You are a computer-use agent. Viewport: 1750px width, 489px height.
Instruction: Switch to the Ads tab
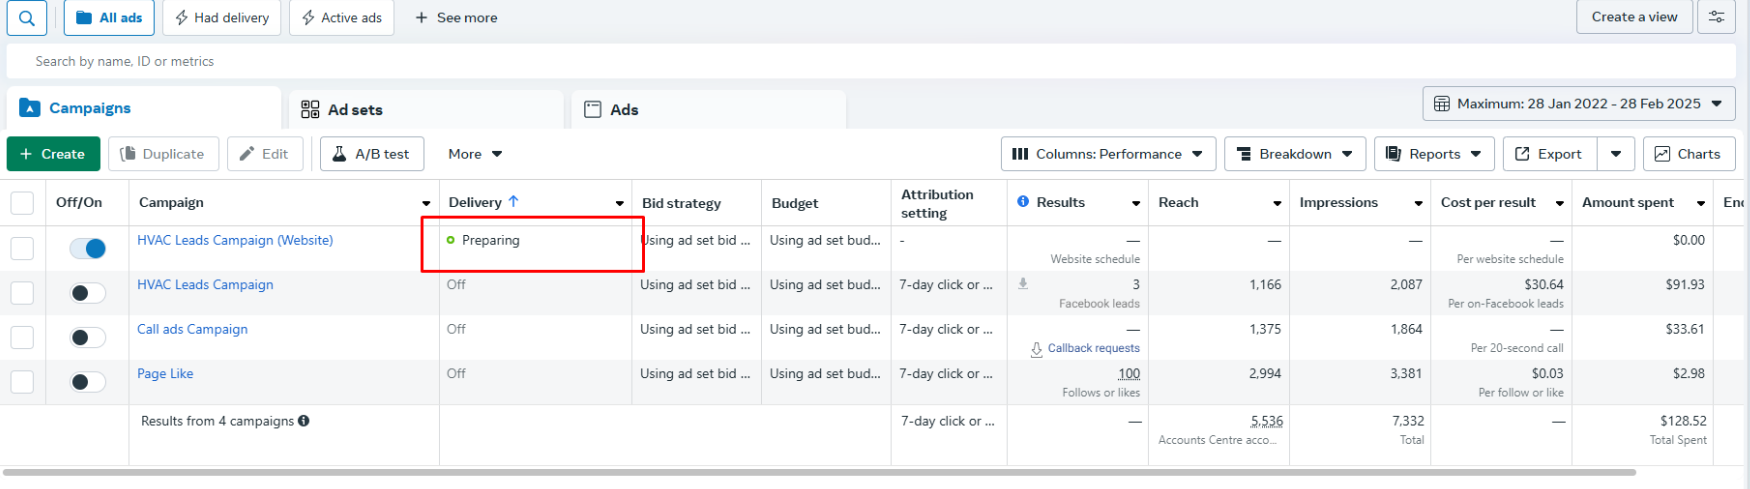click(x=624, y=110)
